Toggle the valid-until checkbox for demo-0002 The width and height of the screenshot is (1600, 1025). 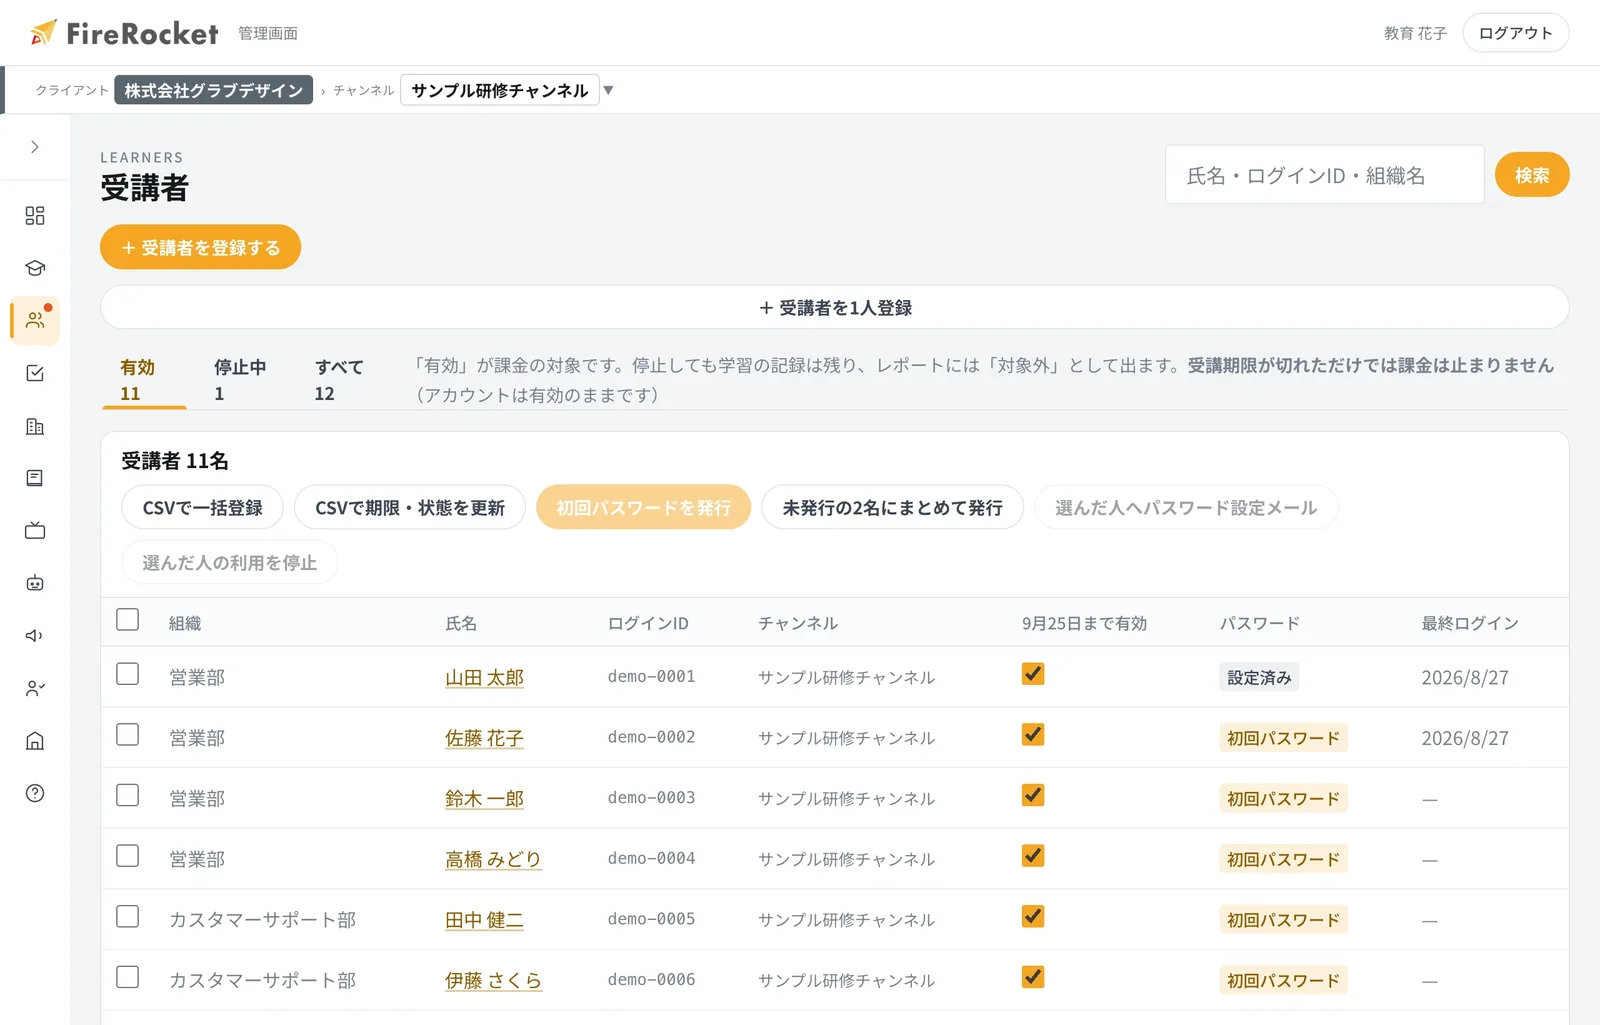[x=1033, y=735]
